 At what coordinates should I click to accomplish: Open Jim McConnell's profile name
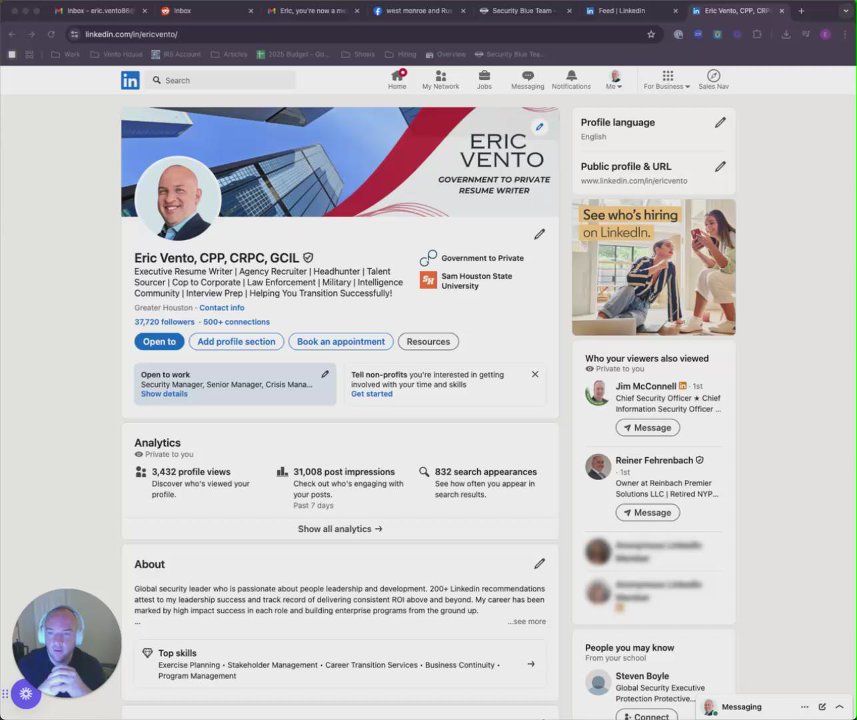coord(645,386)
